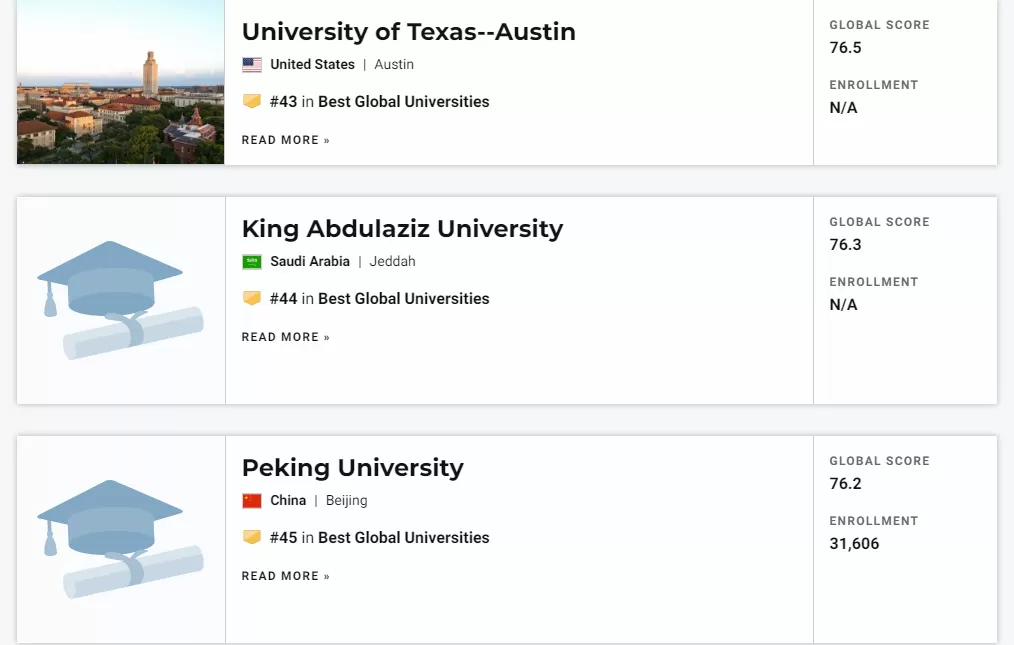Click the China flag icon
The image size is (1014, 645).
(252, 501)
